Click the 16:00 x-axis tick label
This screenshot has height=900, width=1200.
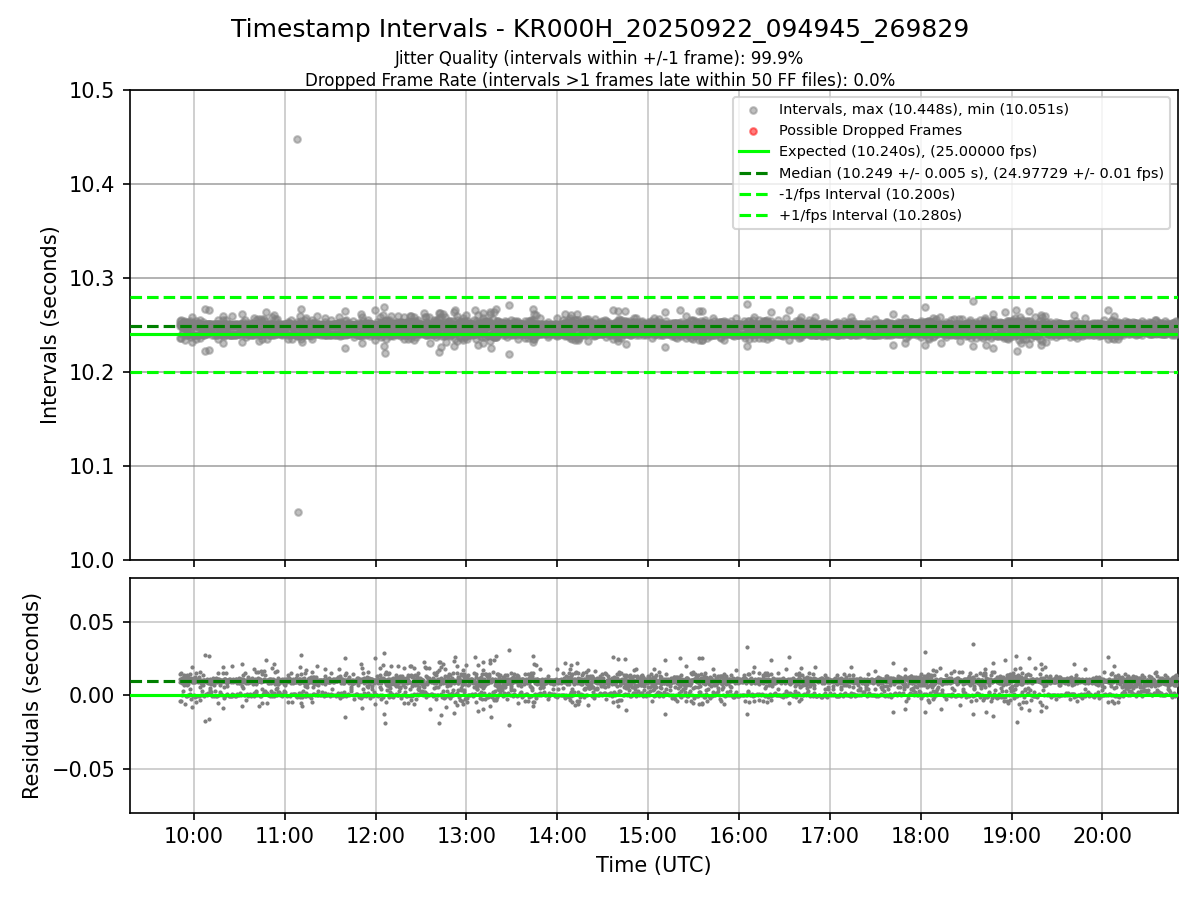click(x=739, y=834)
